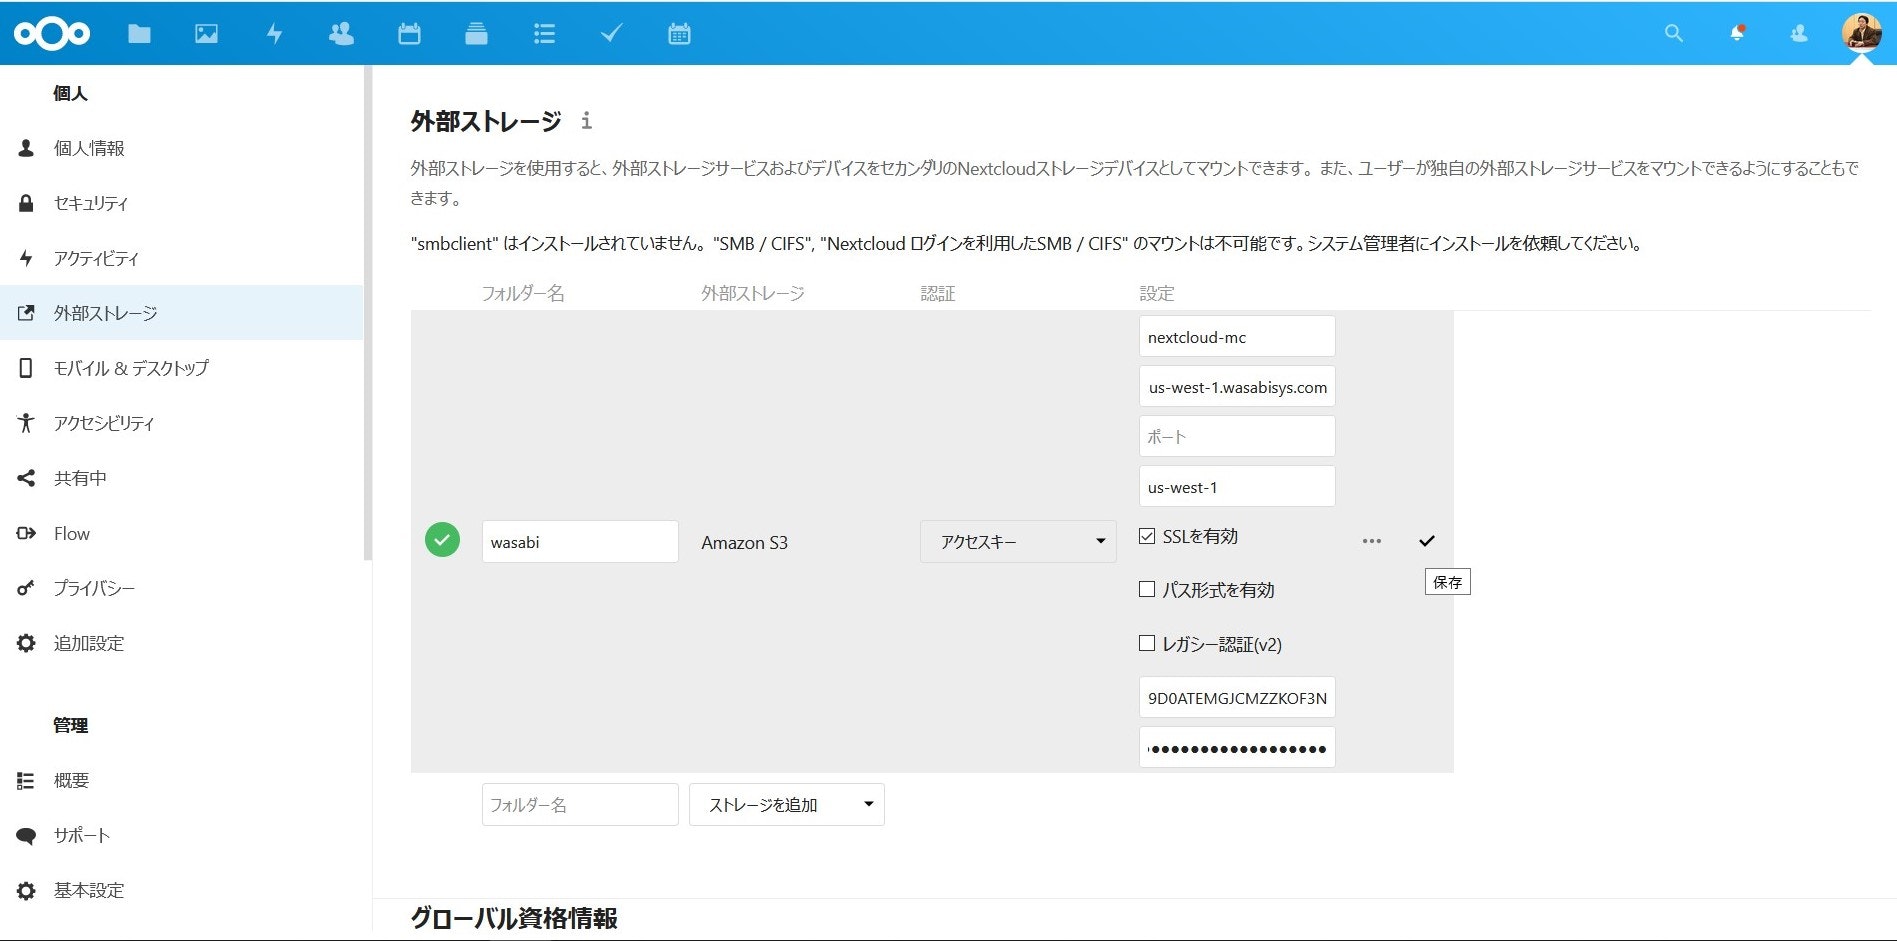Screen dimensions: 1897x941
Task: Open the Deck stacked cards icon
Action: pyautogui.click(x=476, y=34)
